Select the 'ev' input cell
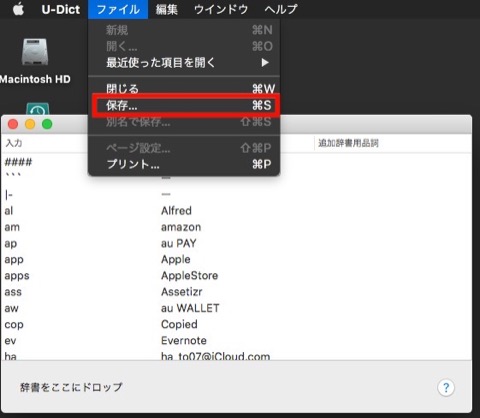This screenshot has height=418, width=480. coord(10,341)
